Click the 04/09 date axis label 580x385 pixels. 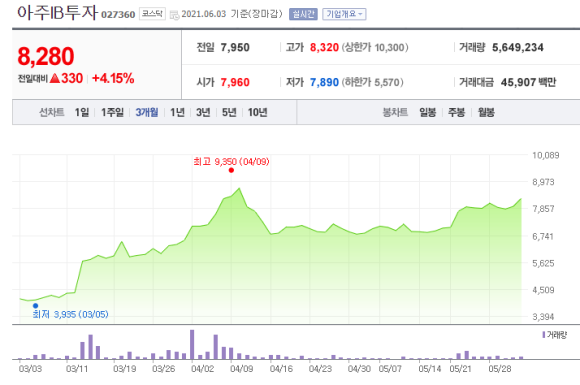click(242, 369)
